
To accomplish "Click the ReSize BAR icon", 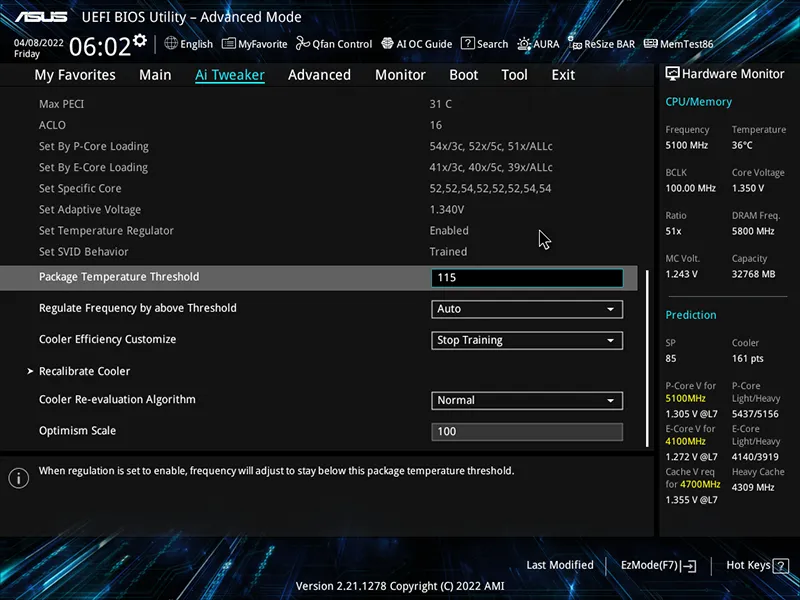I will (x=575, y=44).
